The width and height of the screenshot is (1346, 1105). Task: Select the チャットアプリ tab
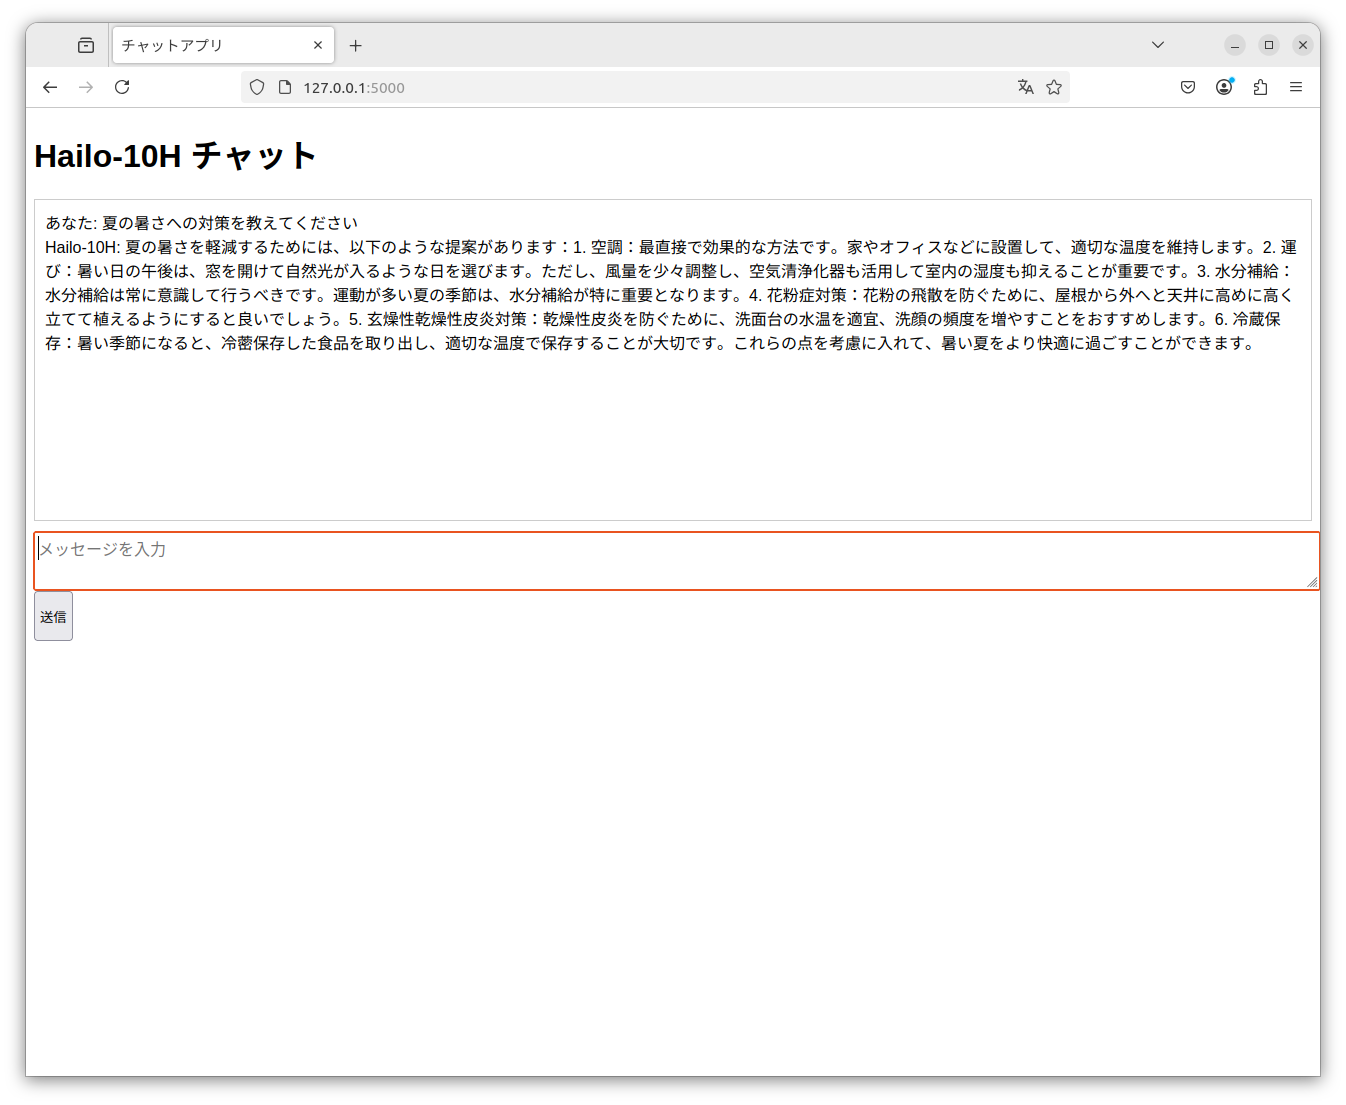click(x=223, y=45)
